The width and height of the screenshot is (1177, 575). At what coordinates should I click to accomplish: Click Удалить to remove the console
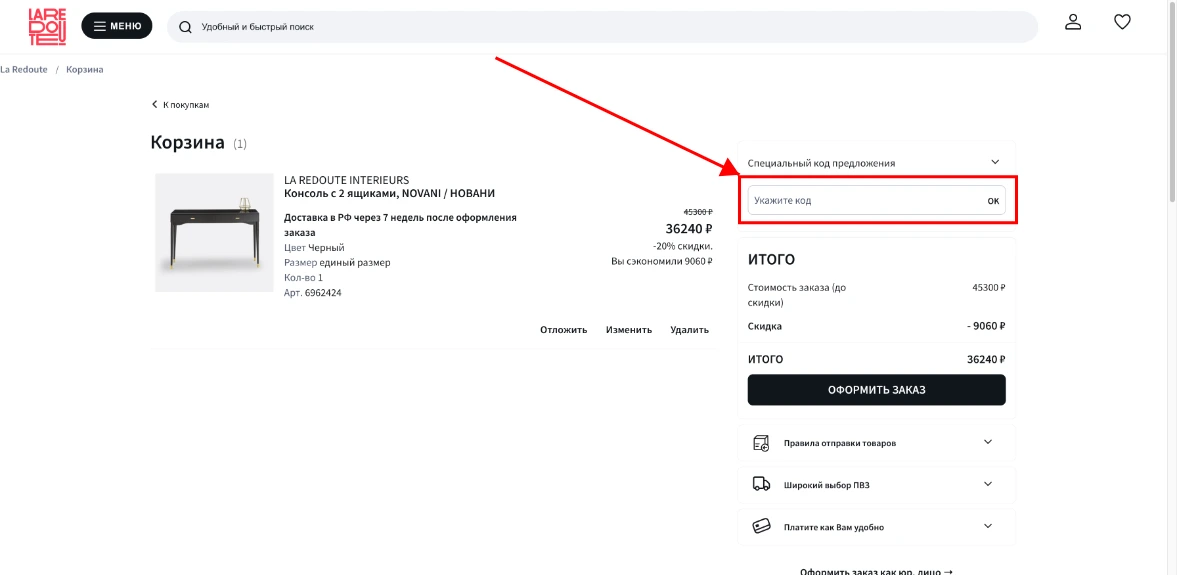(x=689, y=330)
